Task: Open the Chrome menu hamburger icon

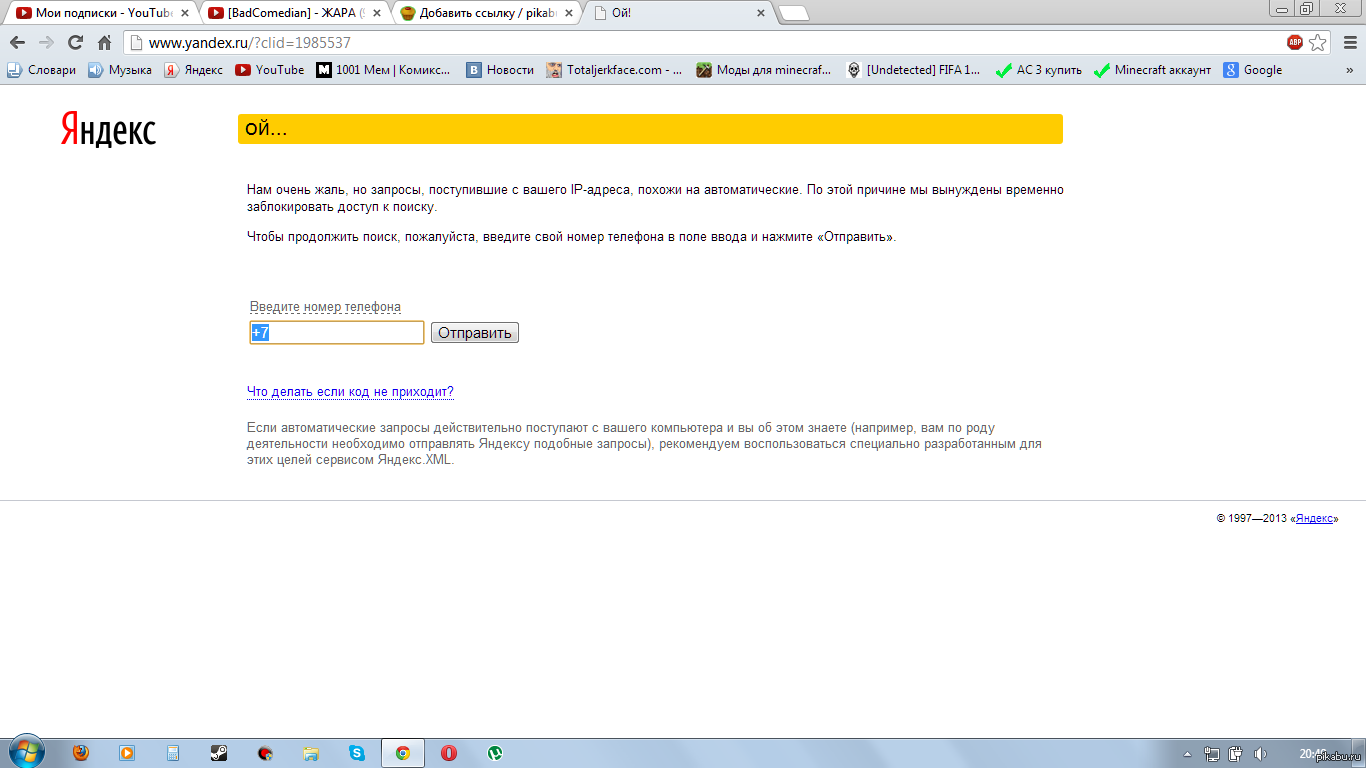Action: click(x=1350, y=43)
